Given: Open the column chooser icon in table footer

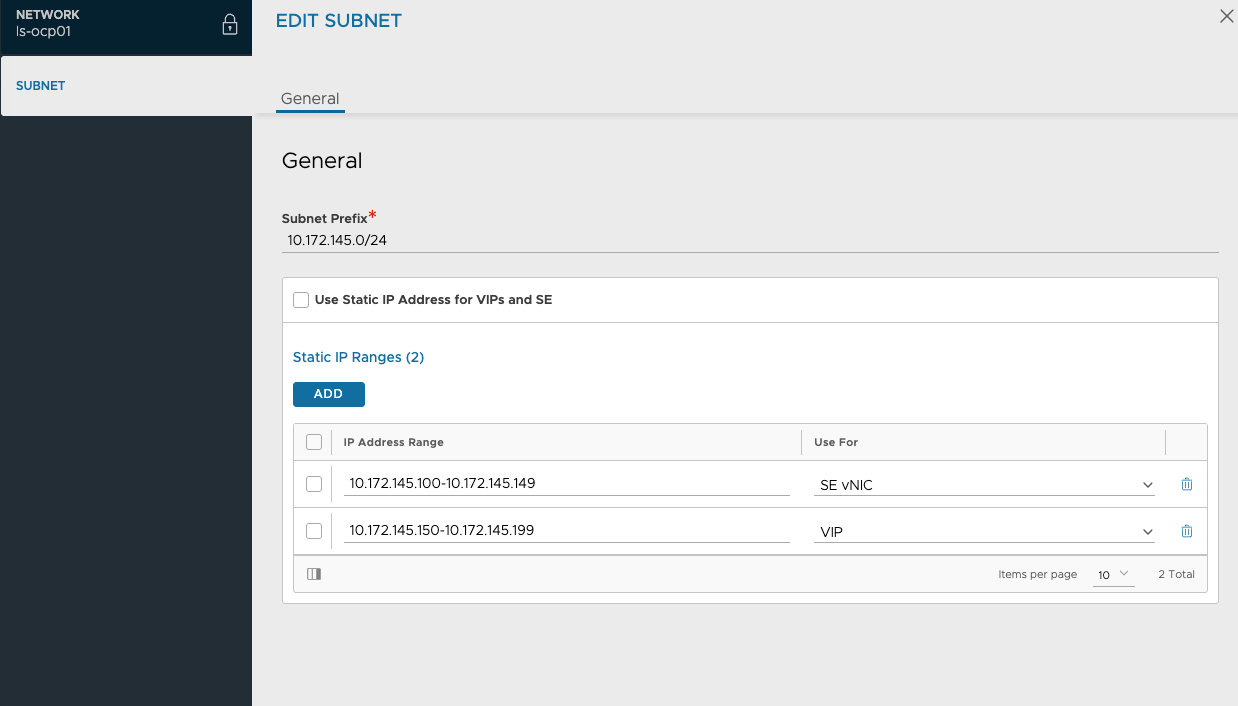Looking at the screenshot, I should click(x=314, y=574).
